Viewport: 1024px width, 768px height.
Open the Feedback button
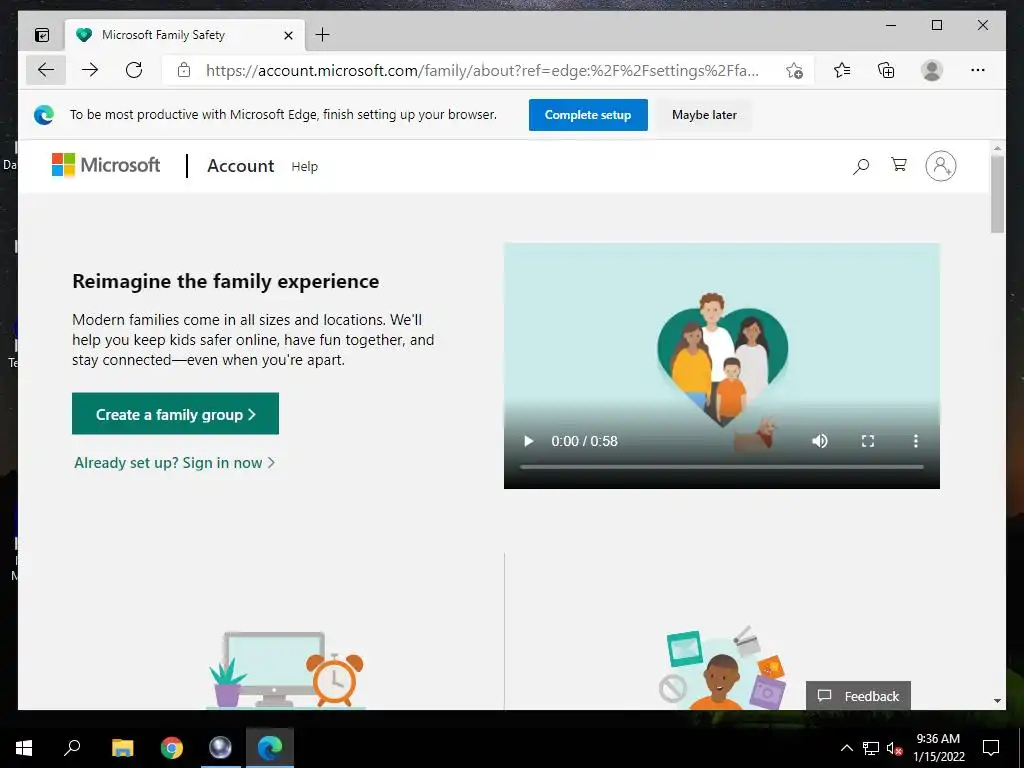[858, 696]
